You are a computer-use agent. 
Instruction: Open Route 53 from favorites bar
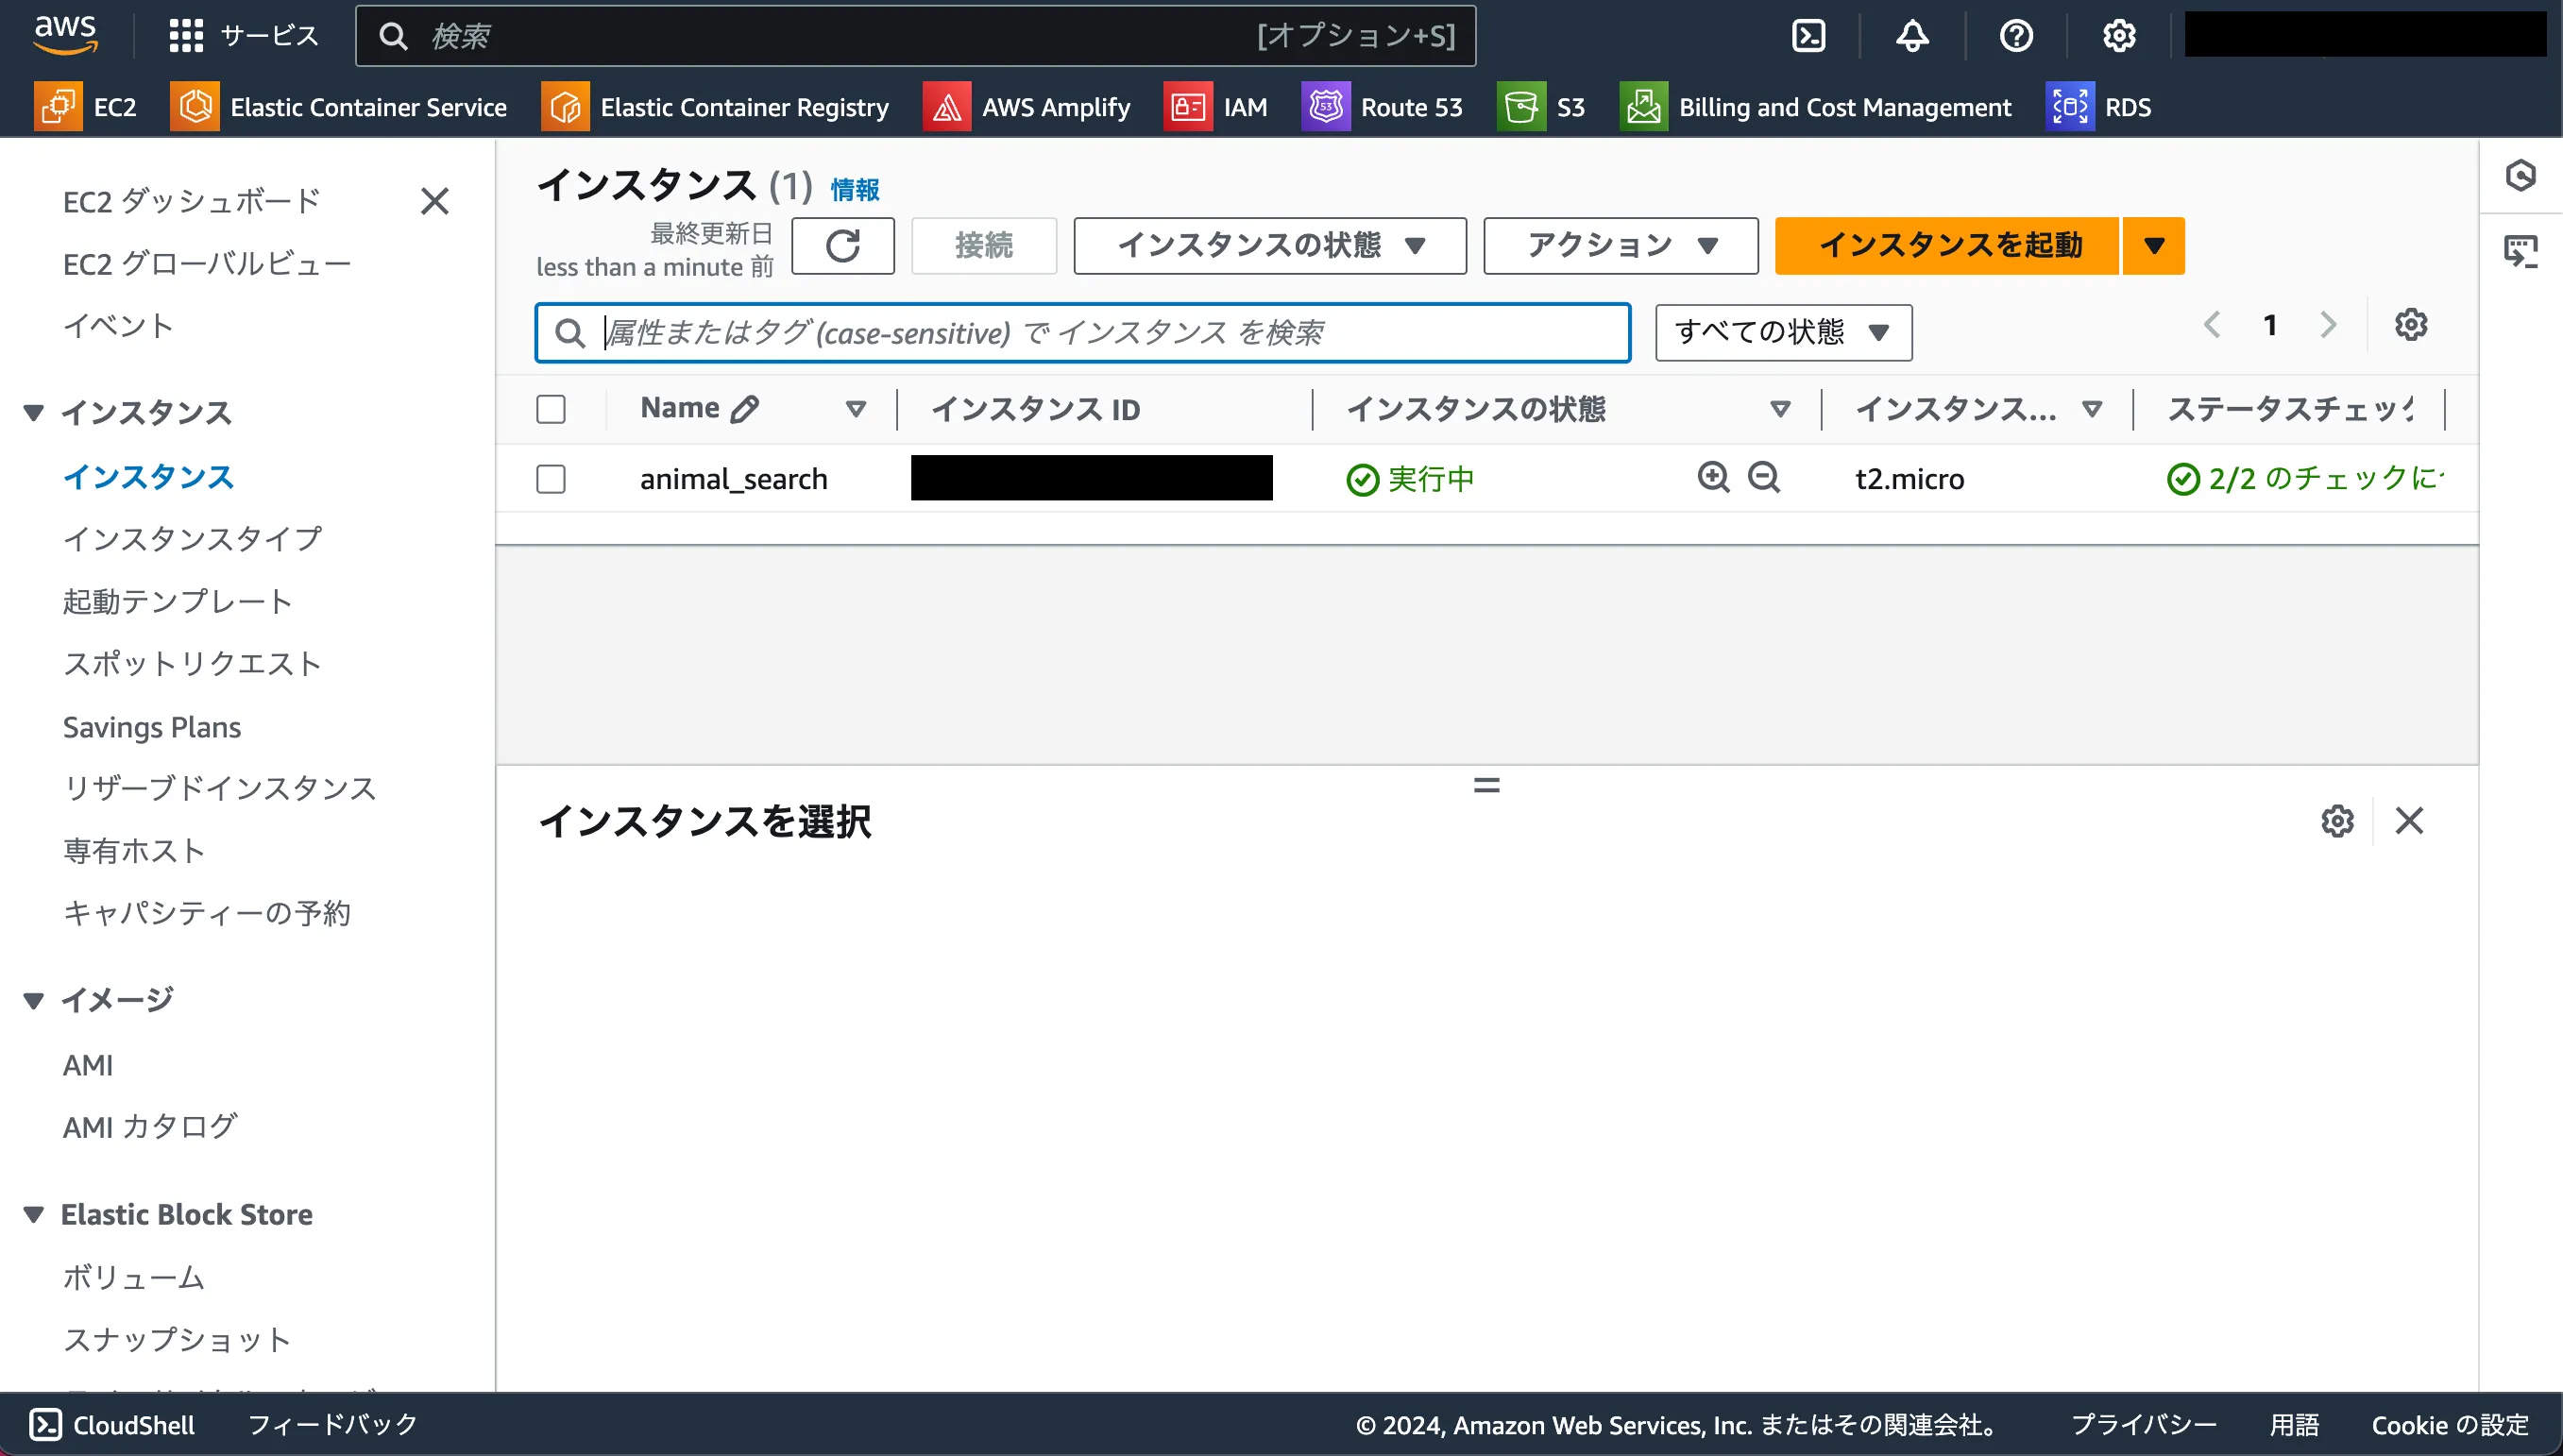(1384, 106)
